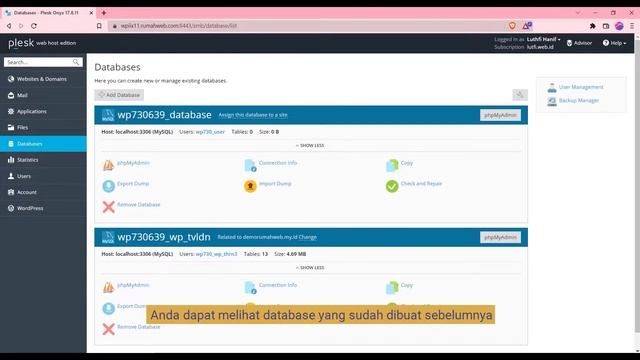The height and width of the screenshot is (360, 640).
Task: Click the plesk logo
Action: pos(21,43)
